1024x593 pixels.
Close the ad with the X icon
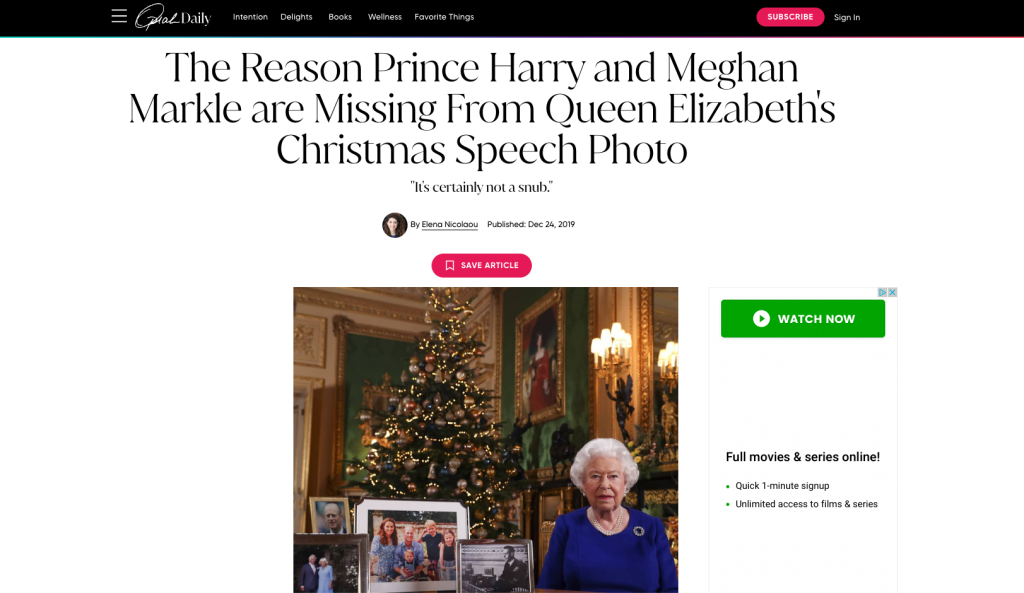tap(892, 293)
